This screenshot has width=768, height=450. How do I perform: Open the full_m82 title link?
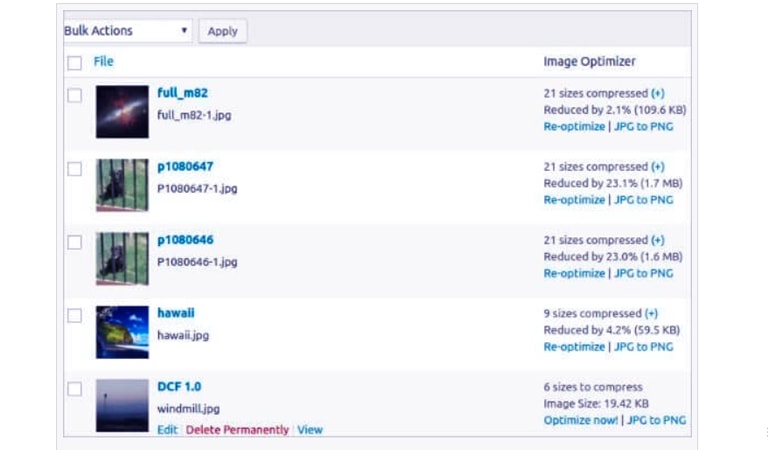[182, 93]
